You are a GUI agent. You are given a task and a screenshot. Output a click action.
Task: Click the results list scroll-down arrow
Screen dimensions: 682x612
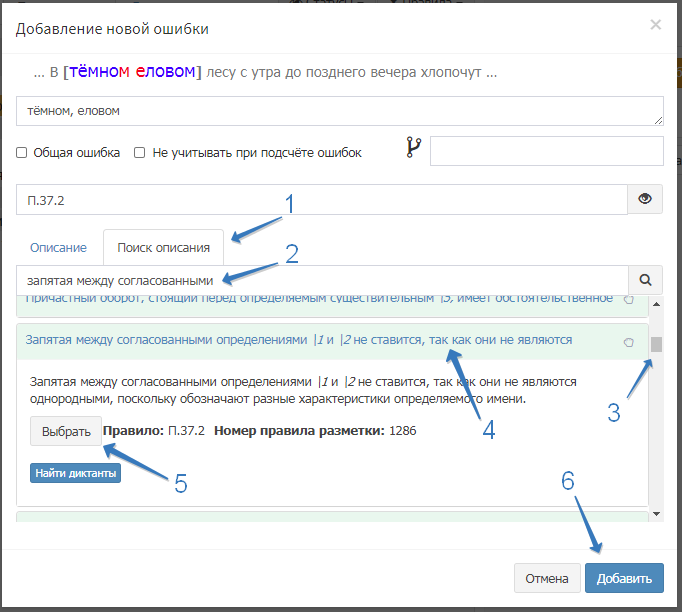pyautogui.click(x=656, y=514)
